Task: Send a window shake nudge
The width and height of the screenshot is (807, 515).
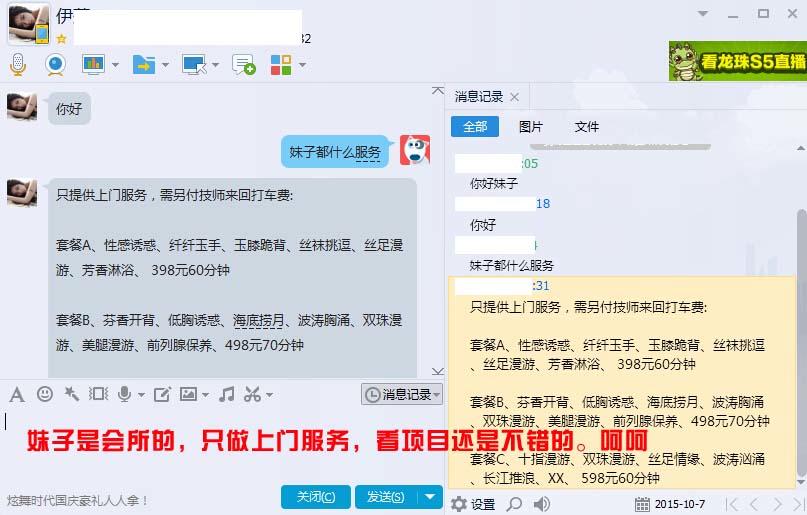Action: coord(72,394)
